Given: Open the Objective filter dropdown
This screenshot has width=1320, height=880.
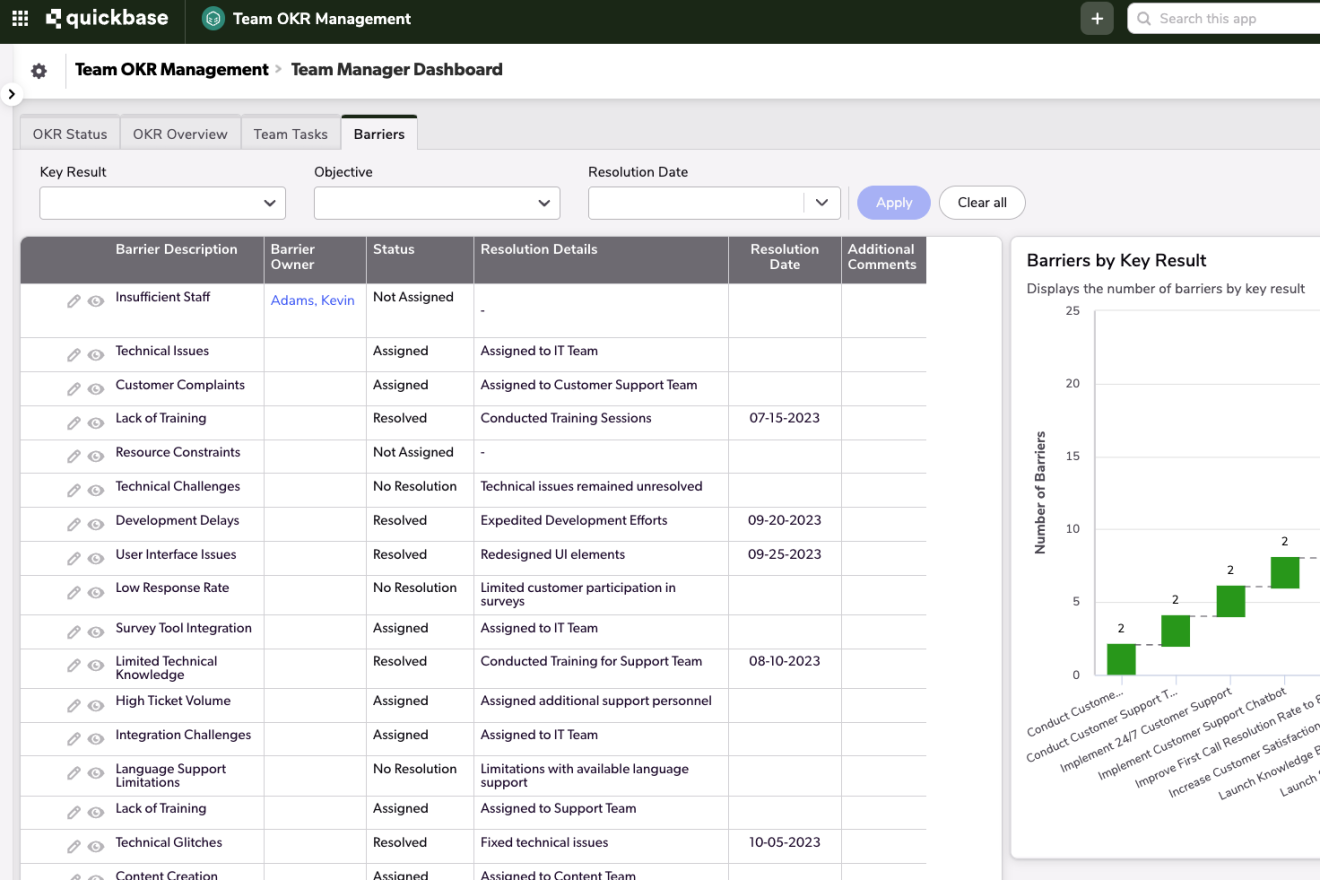Looking at the screenshot, I should point(437,203).
